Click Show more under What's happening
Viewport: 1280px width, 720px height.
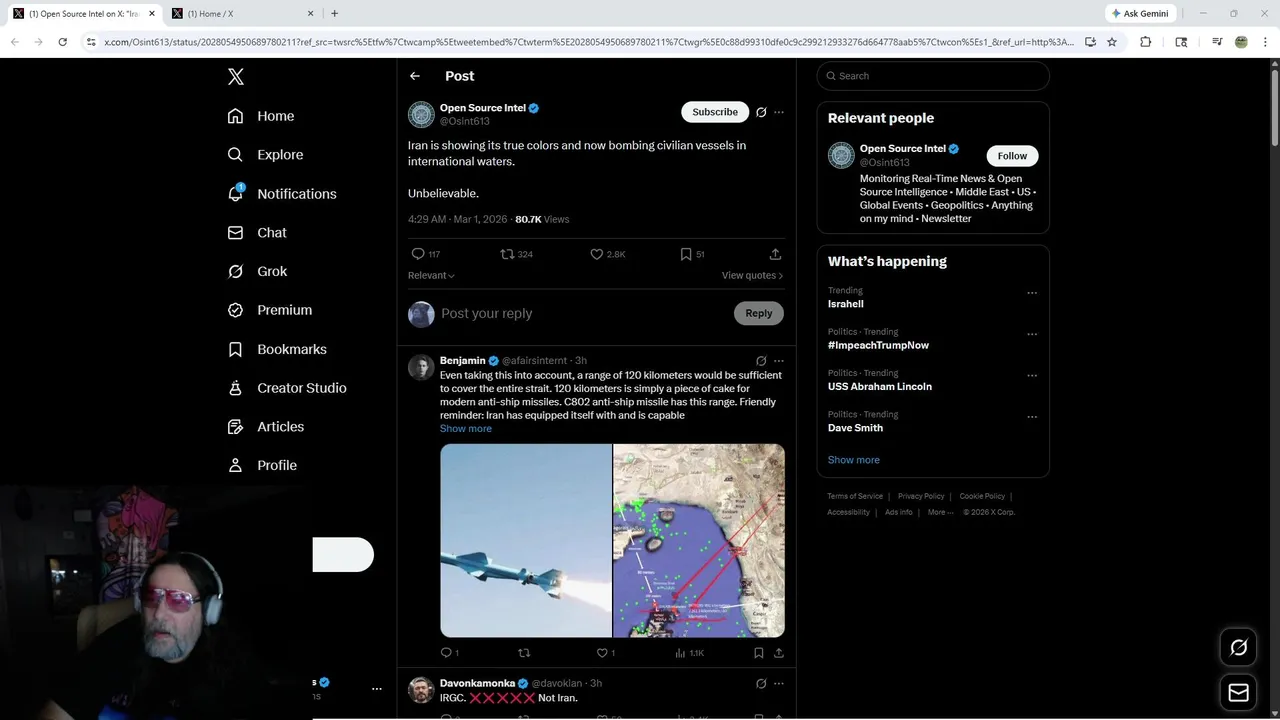[854, 460]
